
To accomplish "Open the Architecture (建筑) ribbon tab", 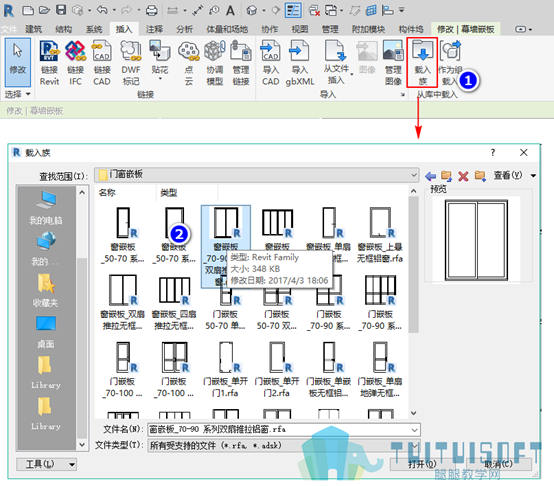I will 34,29.
